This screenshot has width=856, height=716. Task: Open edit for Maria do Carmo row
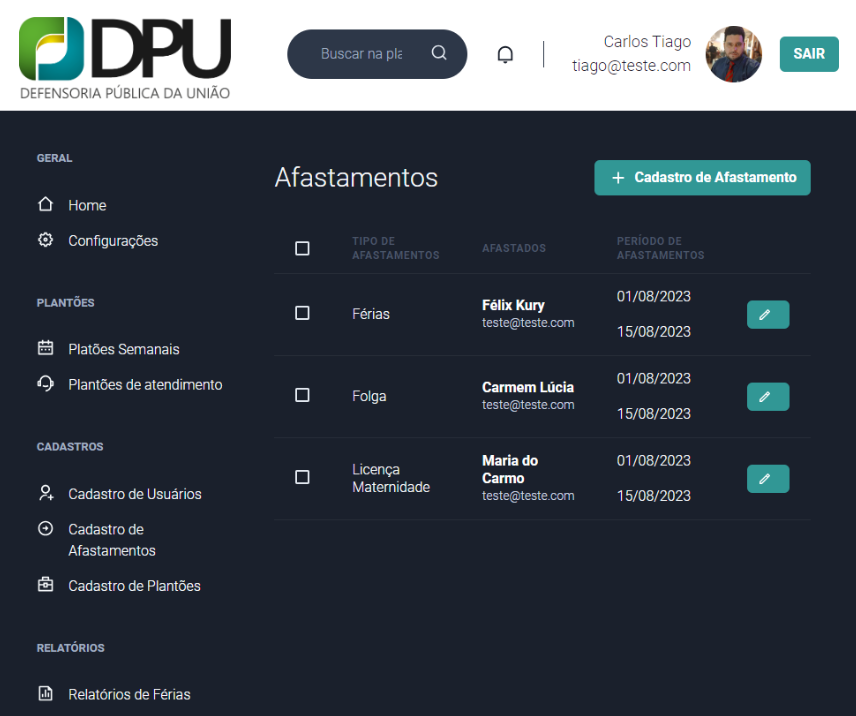tap(767, 478)
